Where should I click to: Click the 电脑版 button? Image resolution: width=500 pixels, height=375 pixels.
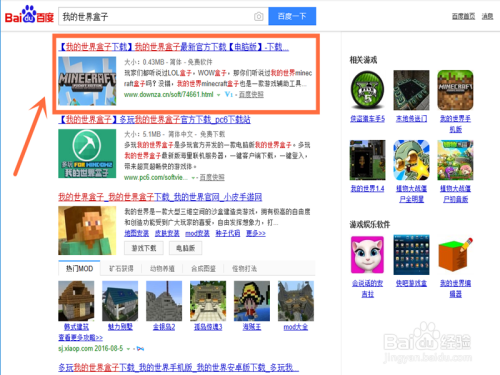pyautogui.click(x=185, y=248)
